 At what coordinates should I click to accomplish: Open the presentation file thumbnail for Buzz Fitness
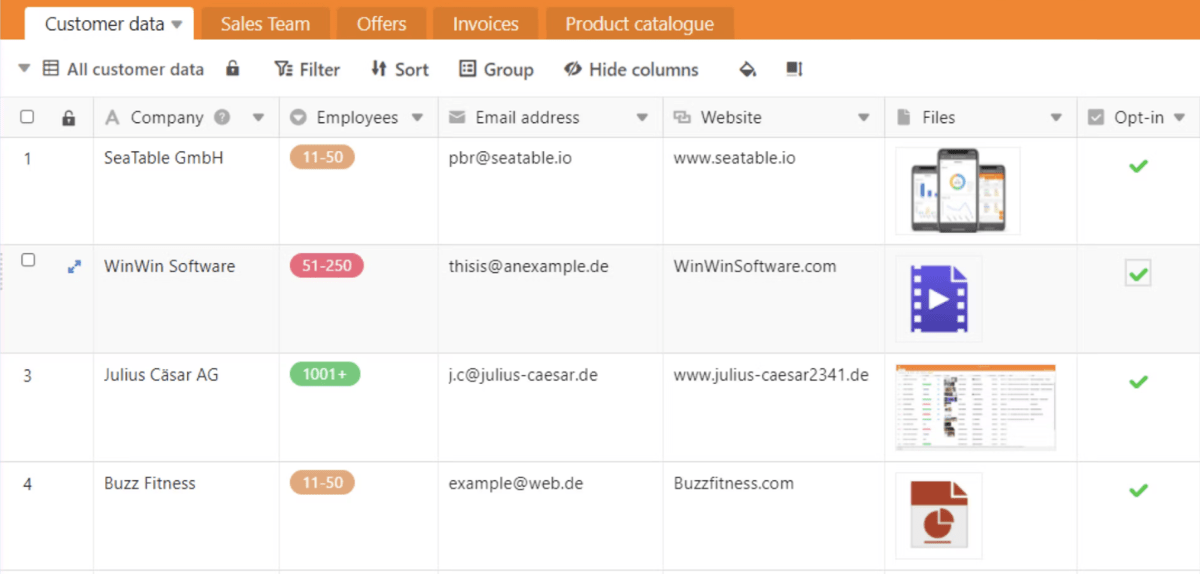click(x=939, y=515)
